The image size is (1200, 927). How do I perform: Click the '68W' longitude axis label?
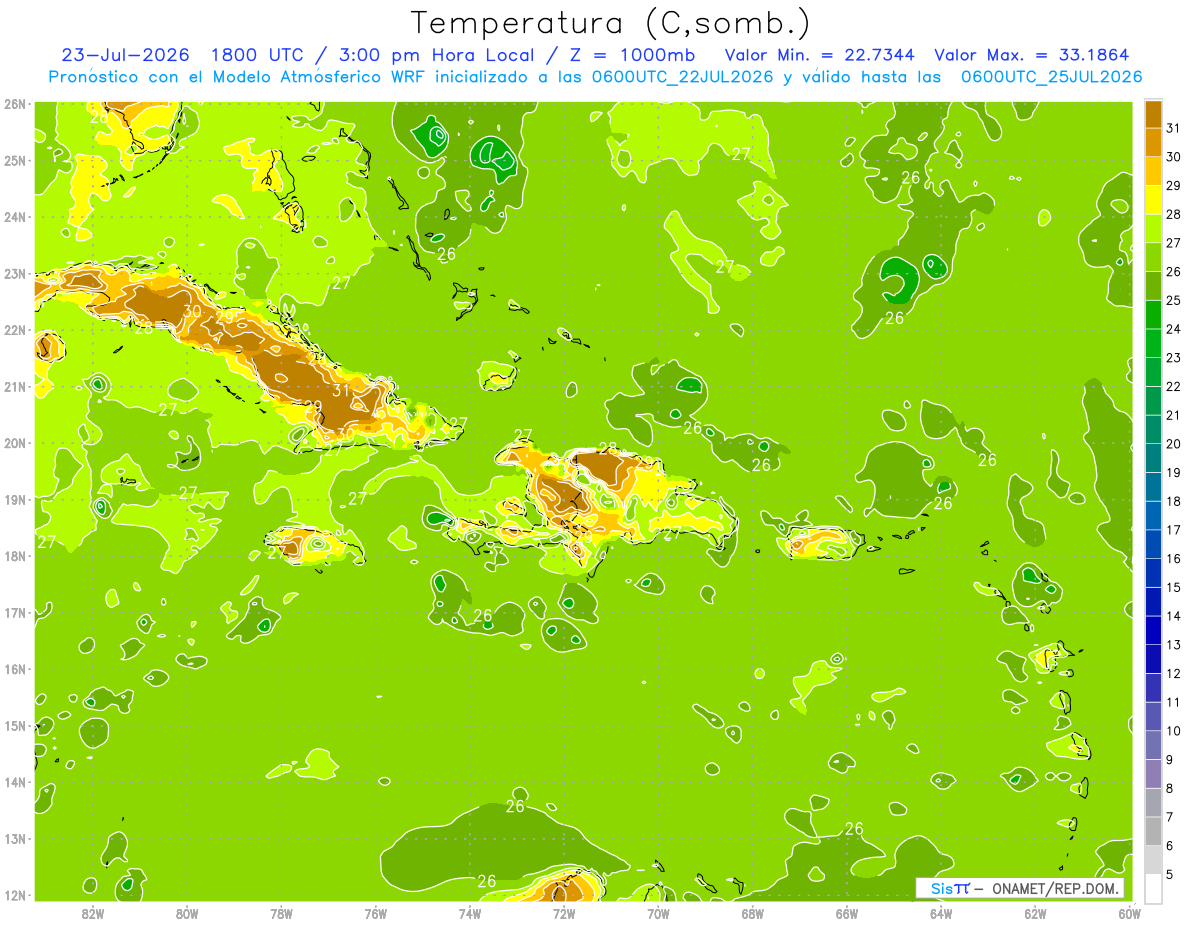(752, 913)
